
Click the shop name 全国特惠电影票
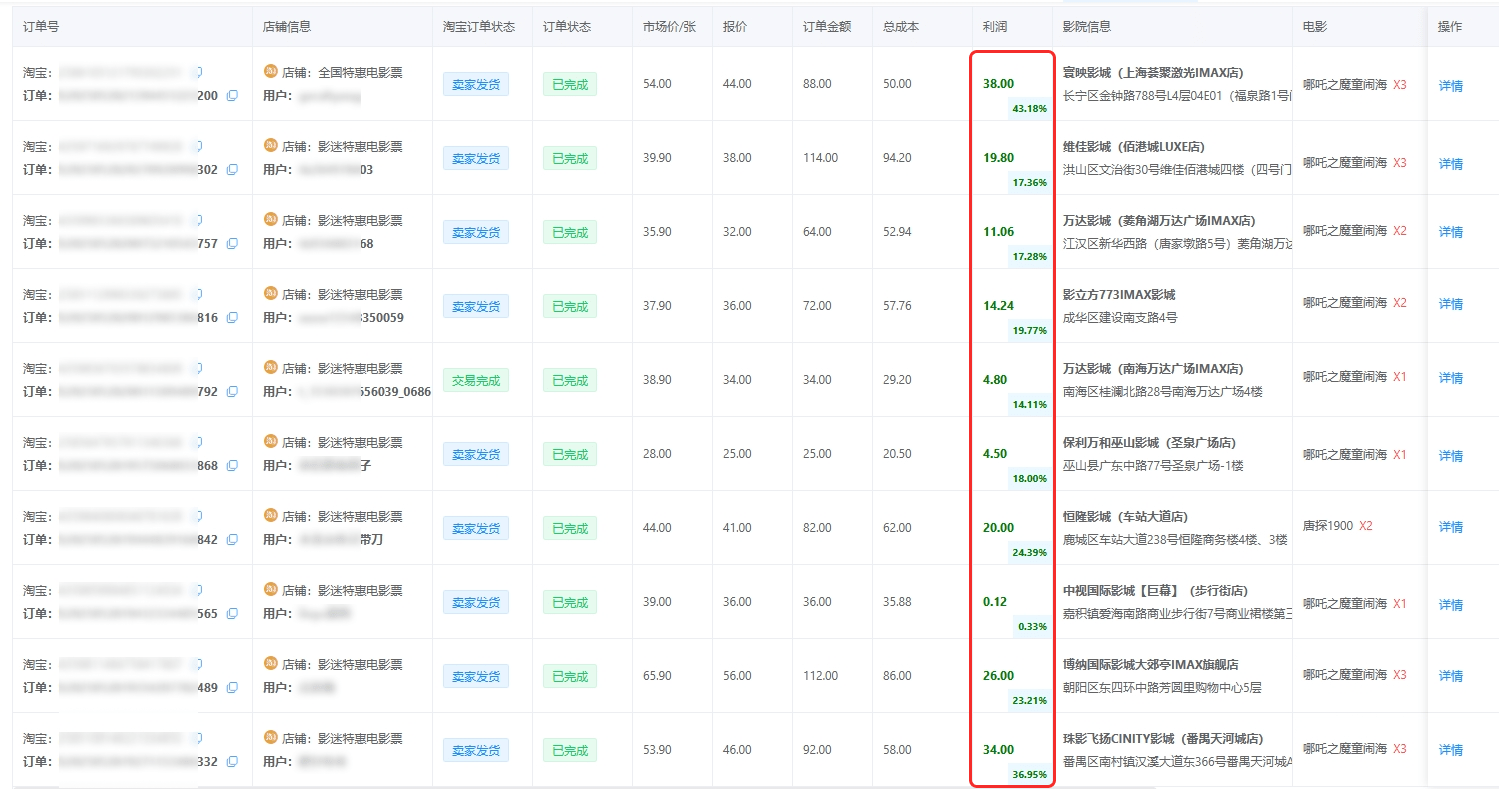click(x=360, y=72)
